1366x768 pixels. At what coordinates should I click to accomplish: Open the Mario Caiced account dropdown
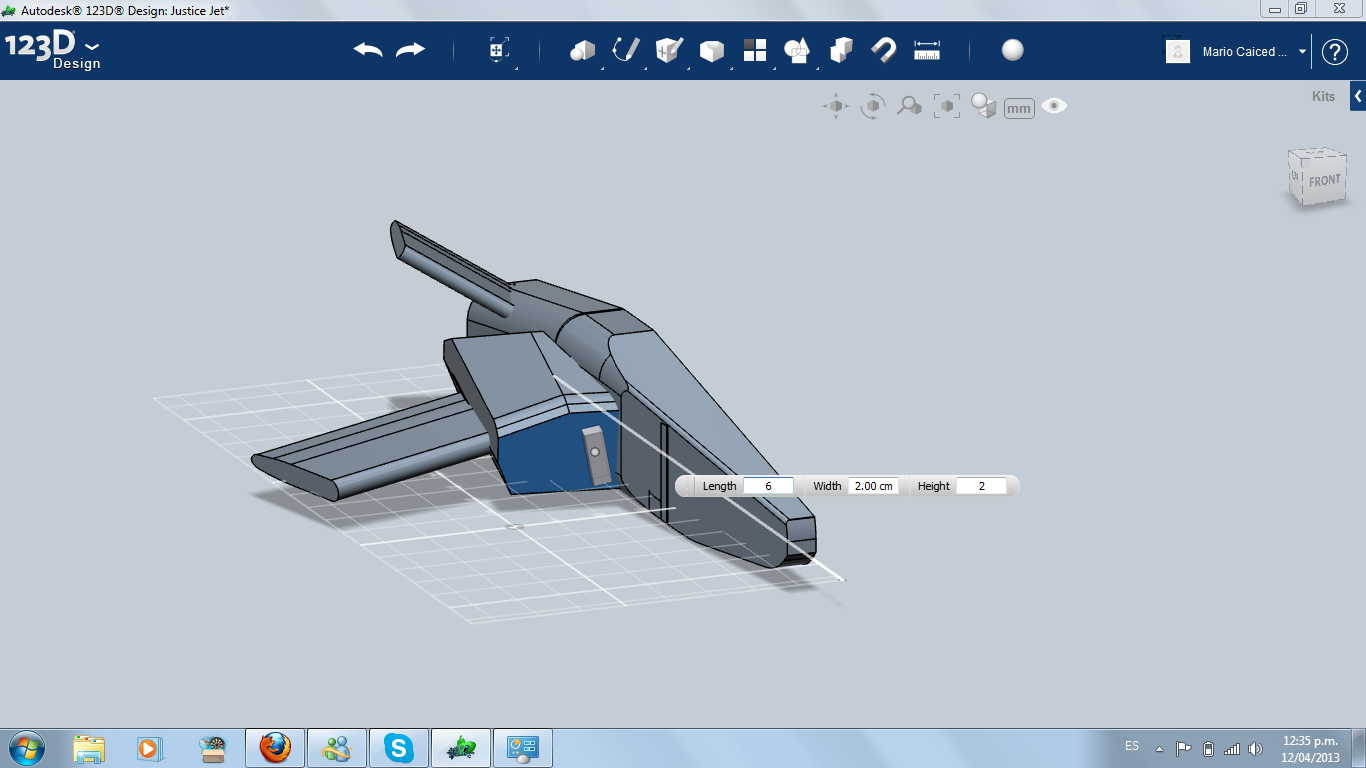1302,52
